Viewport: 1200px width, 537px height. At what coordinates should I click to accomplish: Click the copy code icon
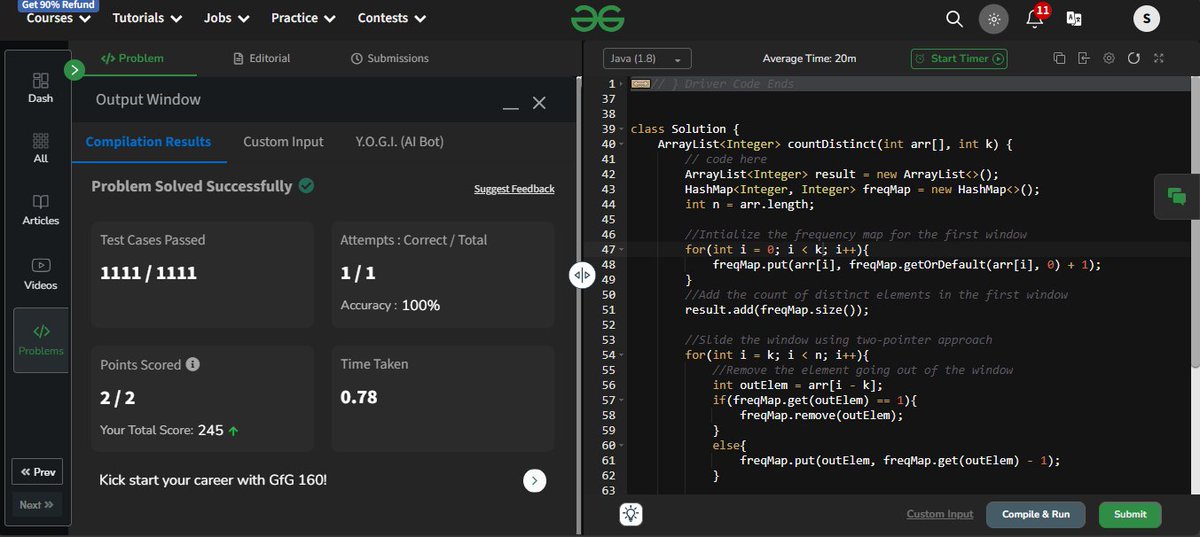[1060, 58]
